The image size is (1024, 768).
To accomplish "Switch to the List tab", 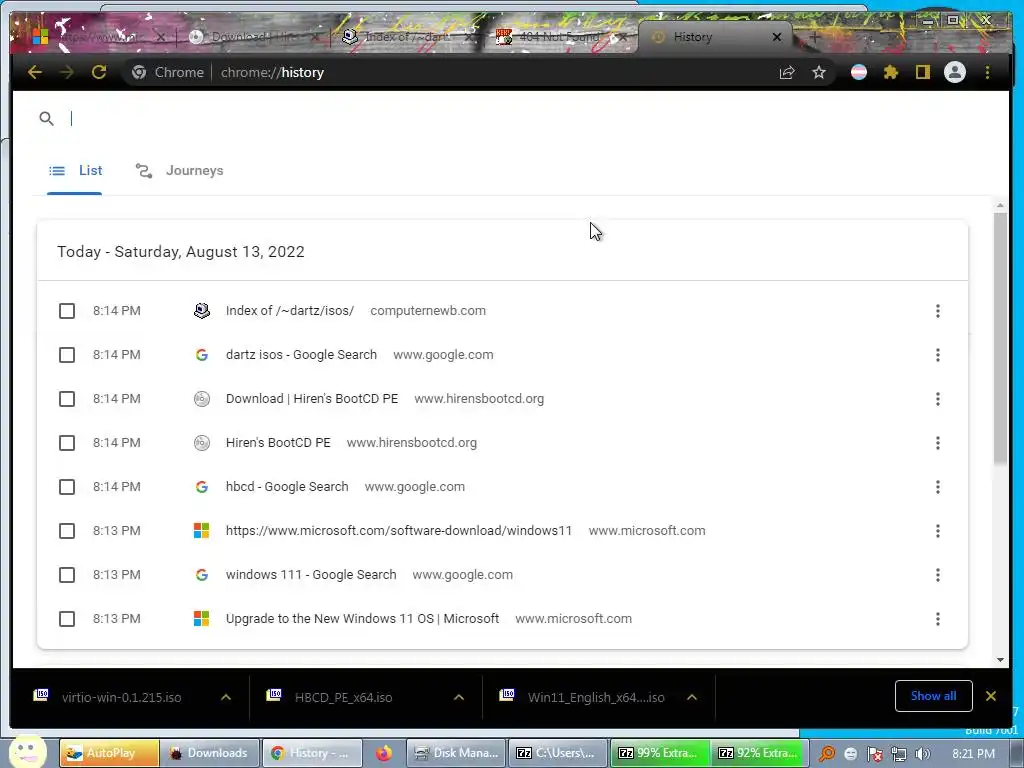I will (74, 170).
